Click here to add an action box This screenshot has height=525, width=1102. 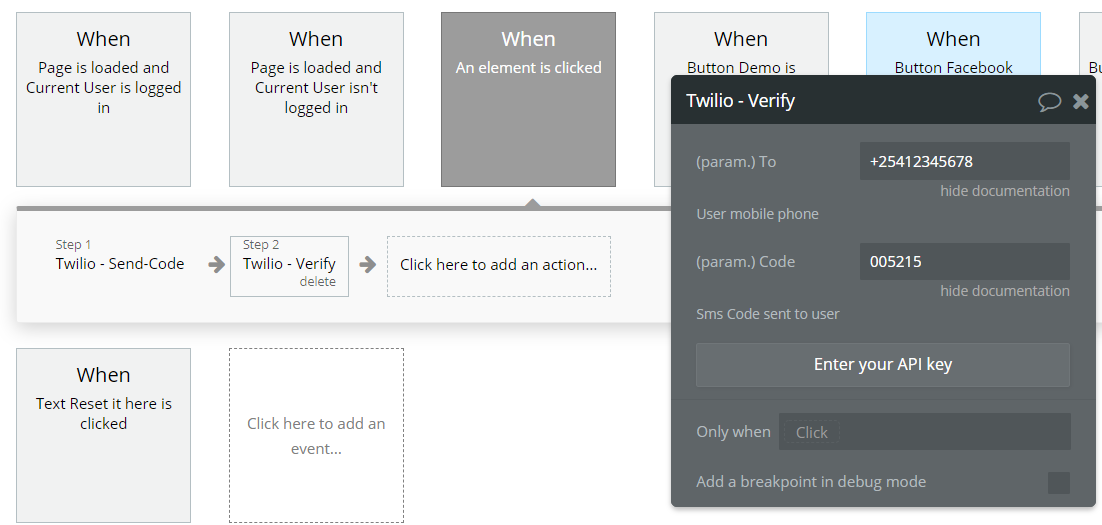(x=499, y=265)
